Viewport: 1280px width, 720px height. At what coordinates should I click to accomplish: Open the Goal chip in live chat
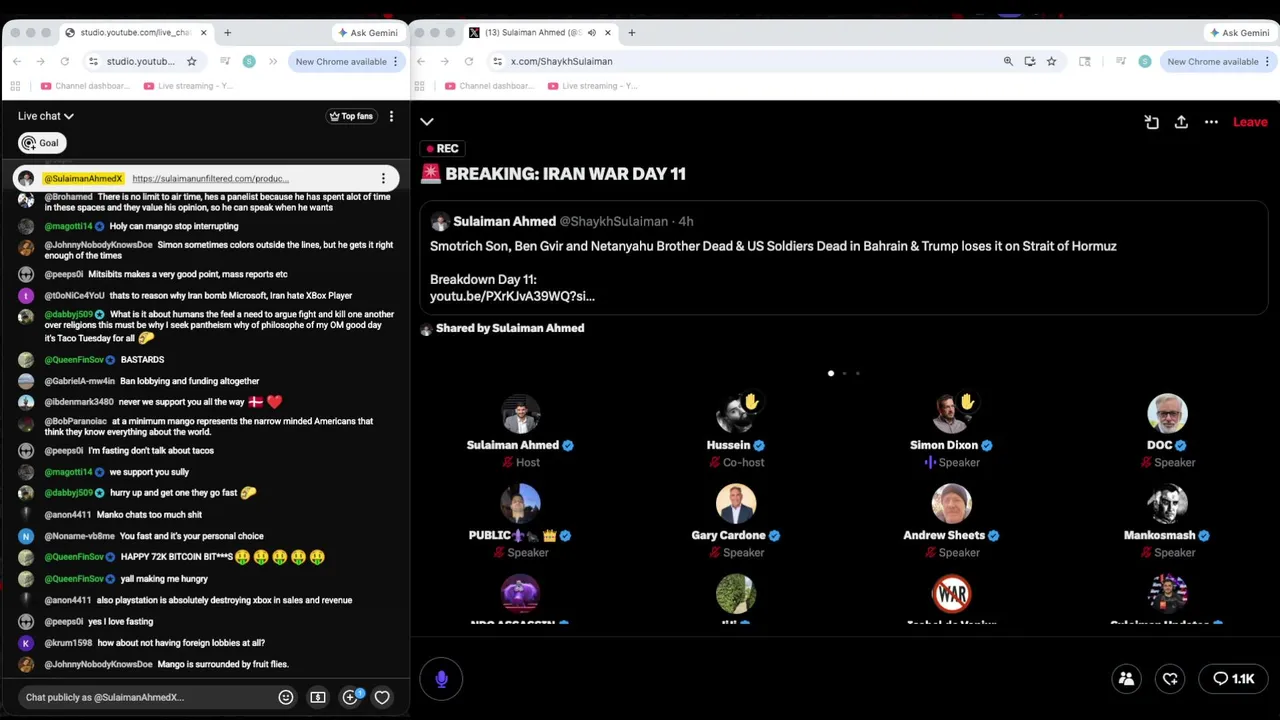[x=42, y=143]
